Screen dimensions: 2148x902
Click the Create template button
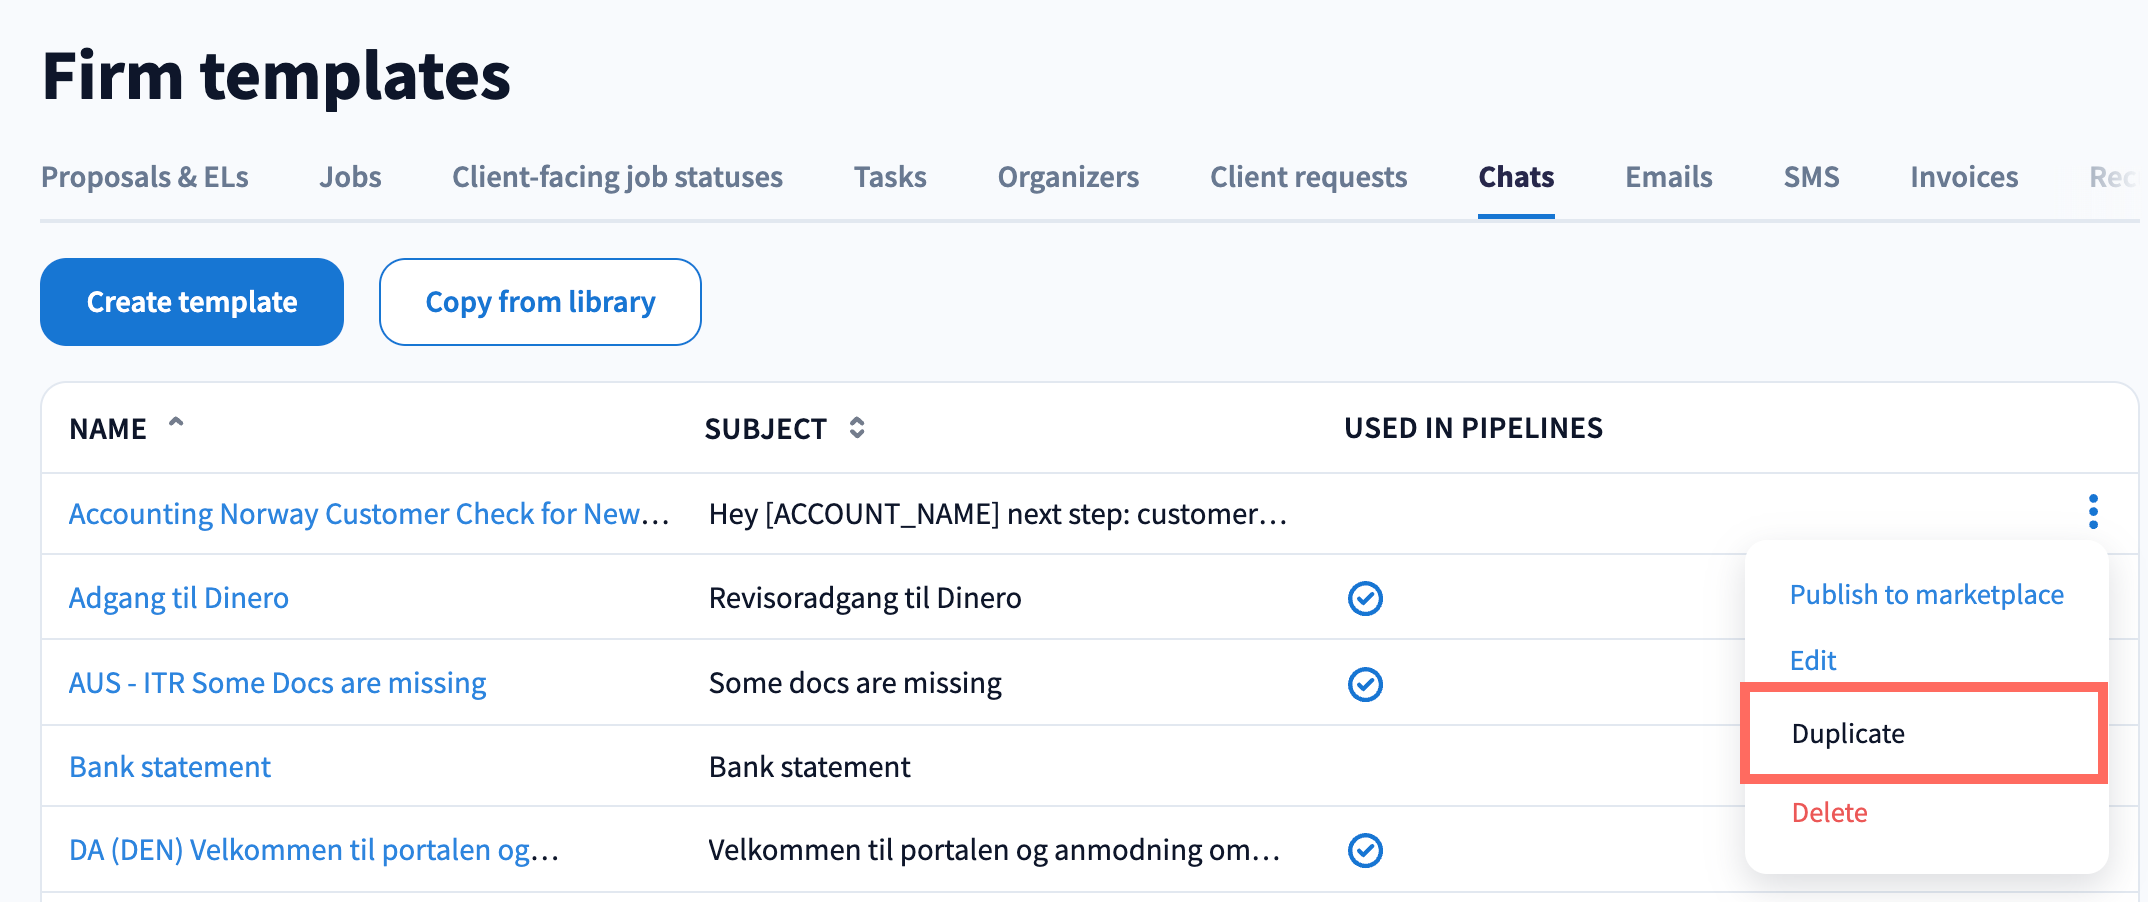point(192,302)
